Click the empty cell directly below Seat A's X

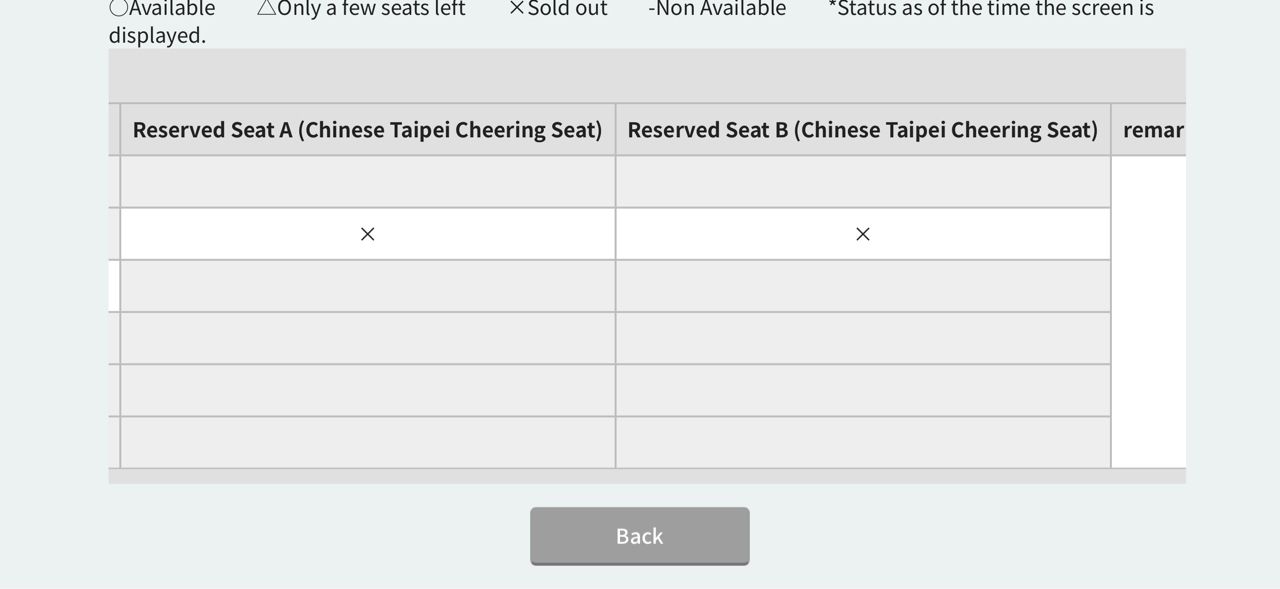(x=367, y=286)
